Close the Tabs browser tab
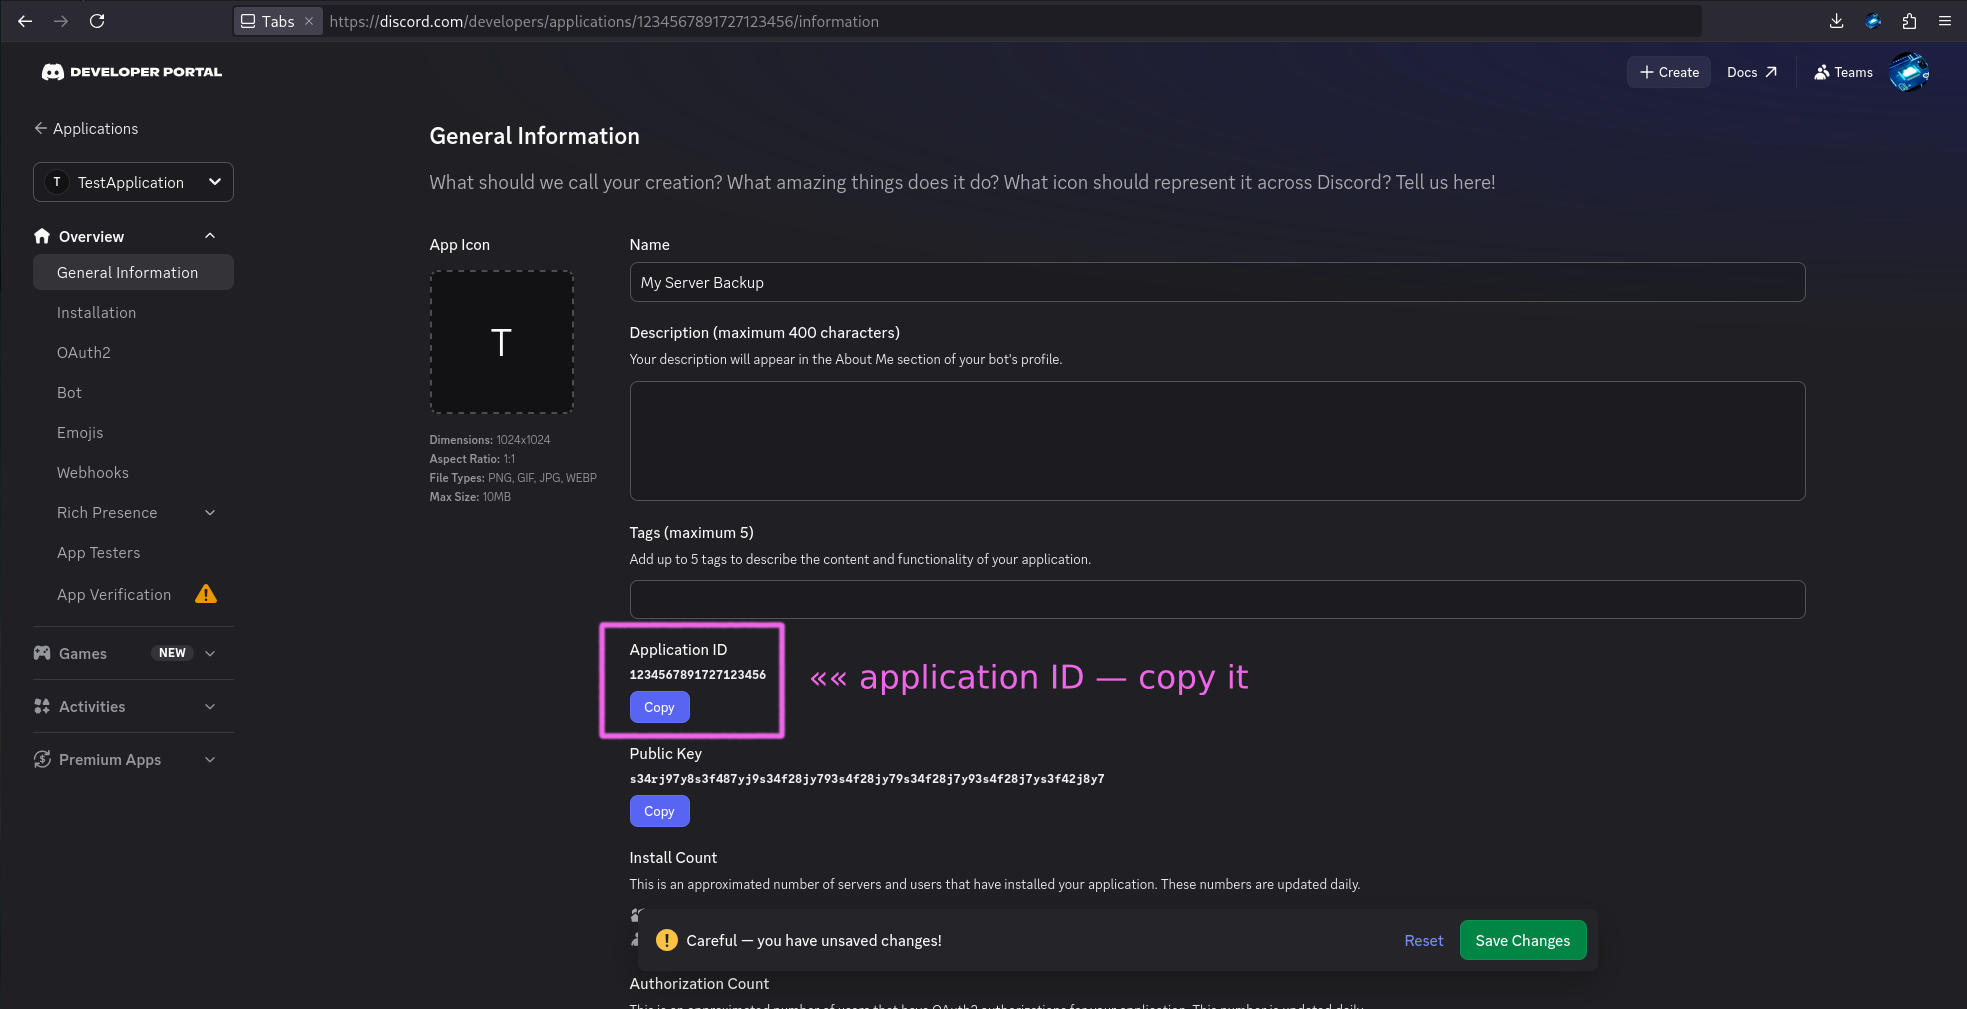Image resolution: width=1967 pixels, height=1009 pixels. coord(309,21)
